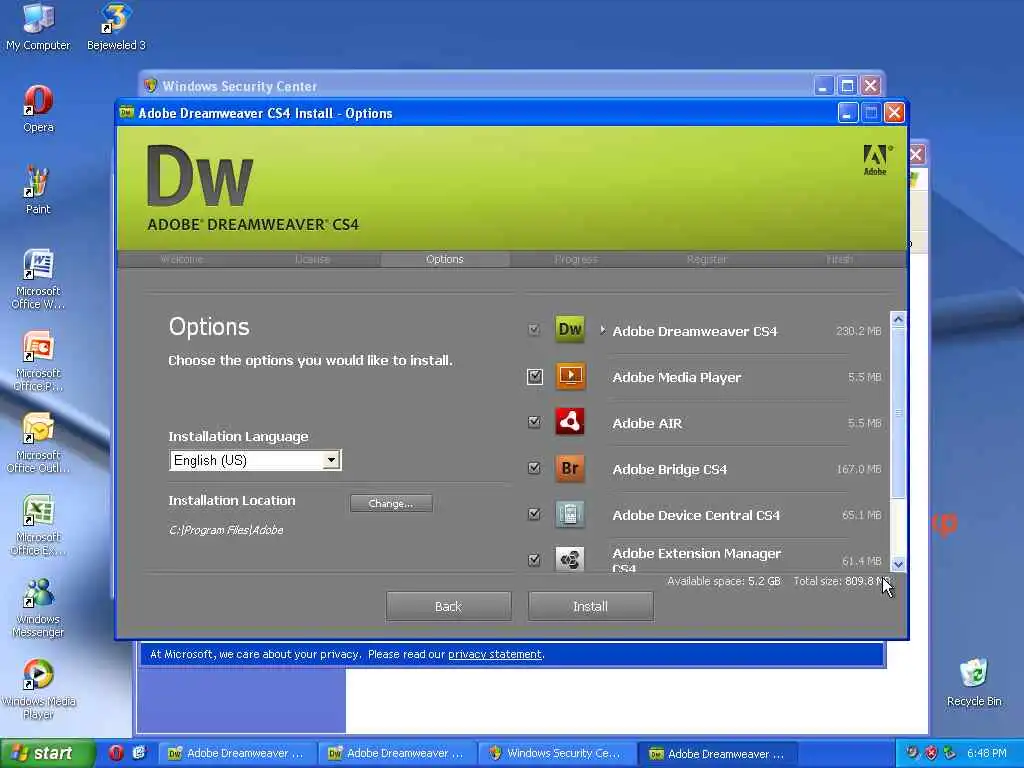Viewport: 1024px width, 768px height.
Task: Click the Progress step tab
Action: (x=575, y=259)
